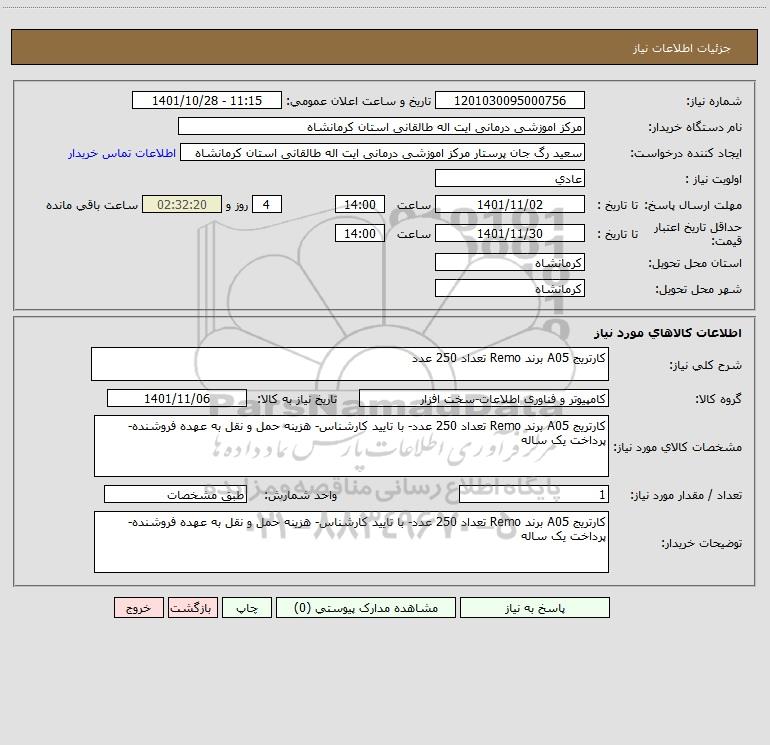The width and height of the screenshot is (770, 745).
Task: Click label واحد شمارش
Action: (301, 496)
